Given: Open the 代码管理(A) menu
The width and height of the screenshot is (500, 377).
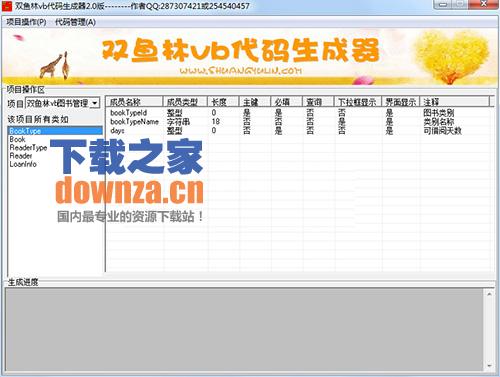Looking at the screenshot, I should (x=75, y=22).
